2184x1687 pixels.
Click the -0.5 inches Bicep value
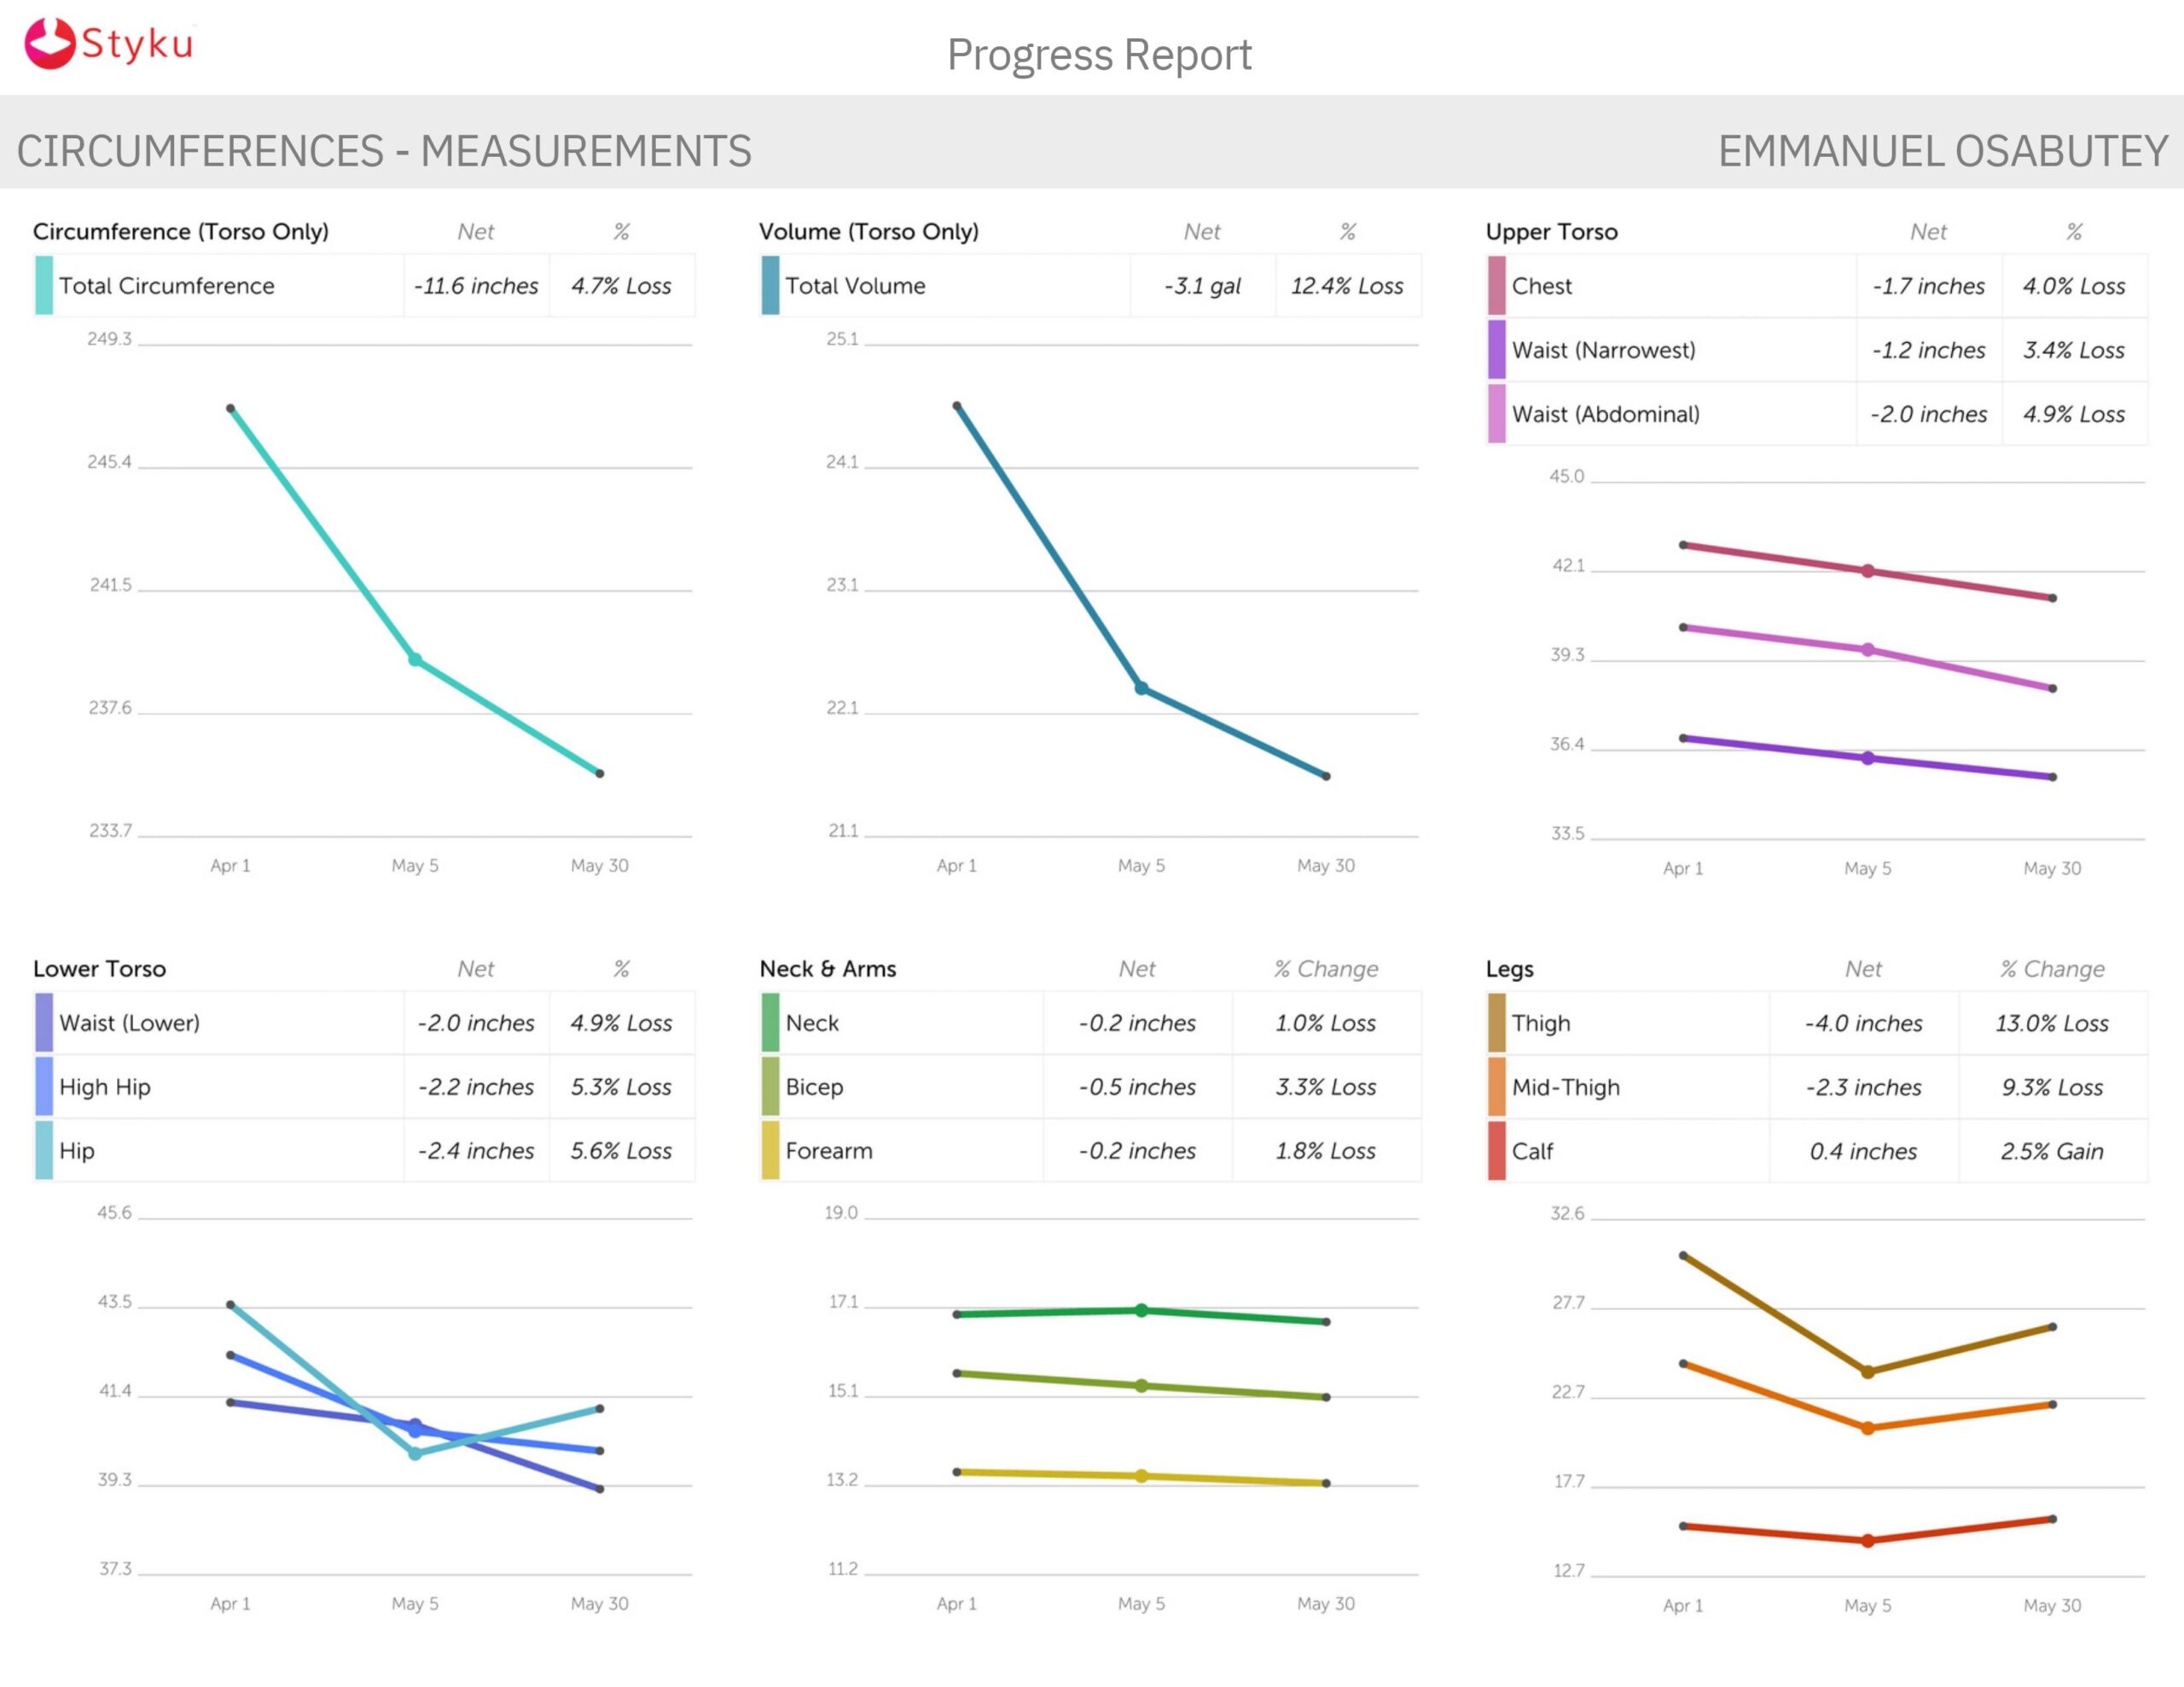pos(1137,1087)
